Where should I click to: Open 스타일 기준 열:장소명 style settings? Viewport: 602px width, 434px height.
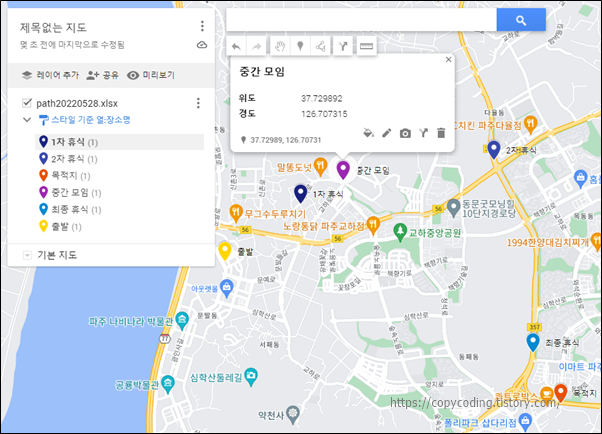click(x=84, y=120)
